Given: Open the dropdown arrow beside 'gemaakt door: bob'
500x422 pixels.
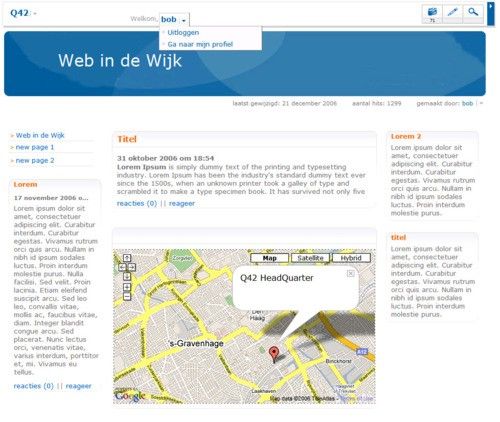Looking at the screenshot, I should 481,104.
